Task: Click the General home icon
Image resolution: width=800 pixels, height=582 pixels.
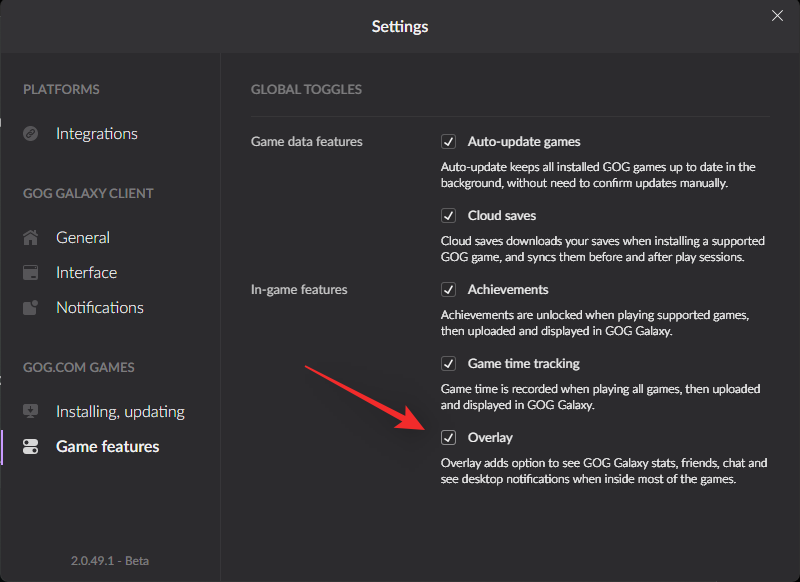Action: click(x=31, y=238)
